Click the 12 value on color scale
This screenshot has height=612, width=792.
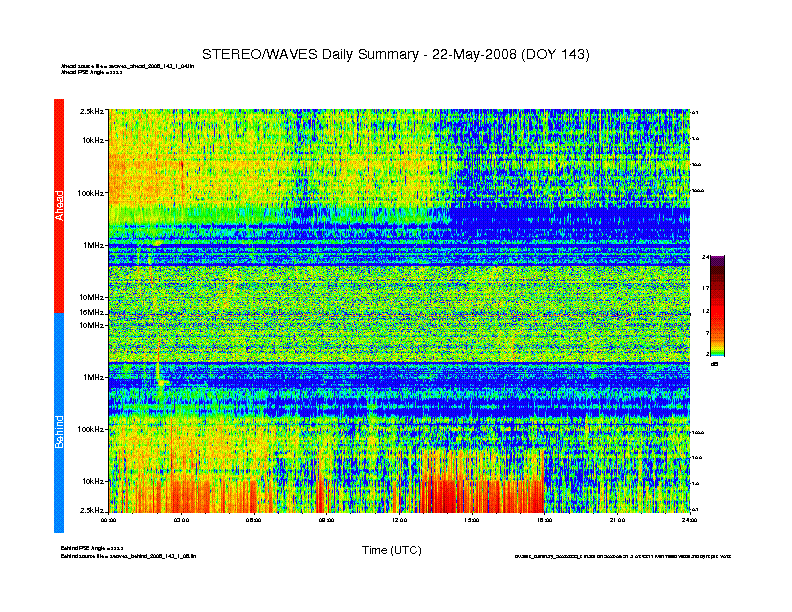pos(705,311)
